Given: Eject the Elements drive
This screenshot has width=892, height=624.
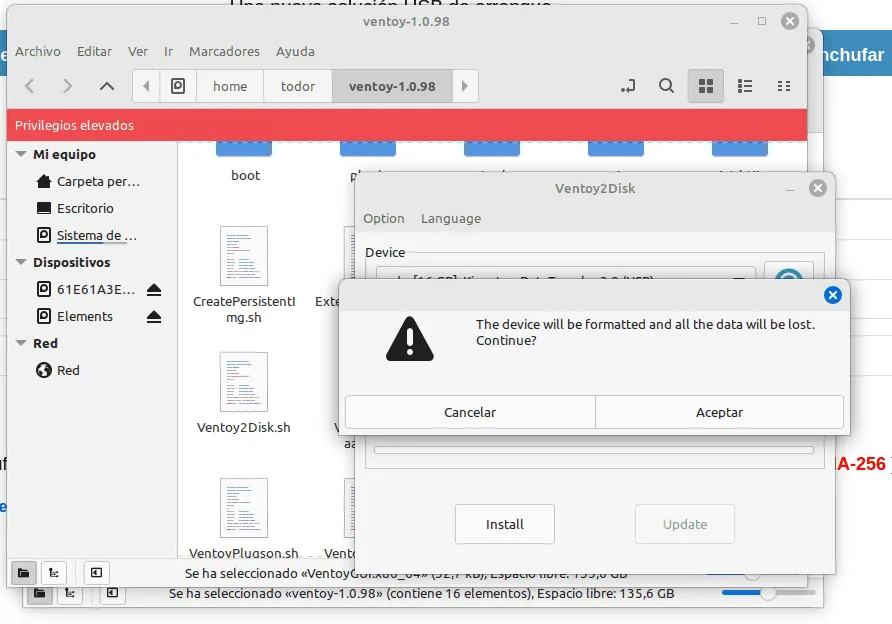Looking at the screenshot, I should 154,317.
